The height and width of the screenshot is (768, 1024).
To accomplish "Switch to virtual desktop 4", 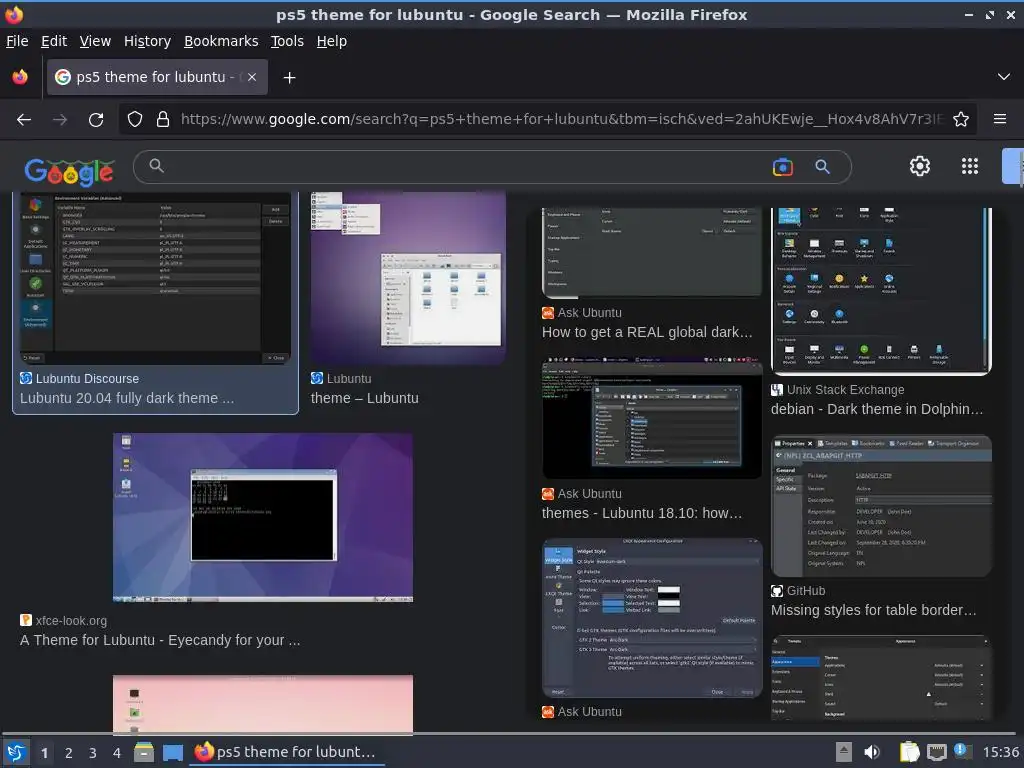I will coord(117,753).
